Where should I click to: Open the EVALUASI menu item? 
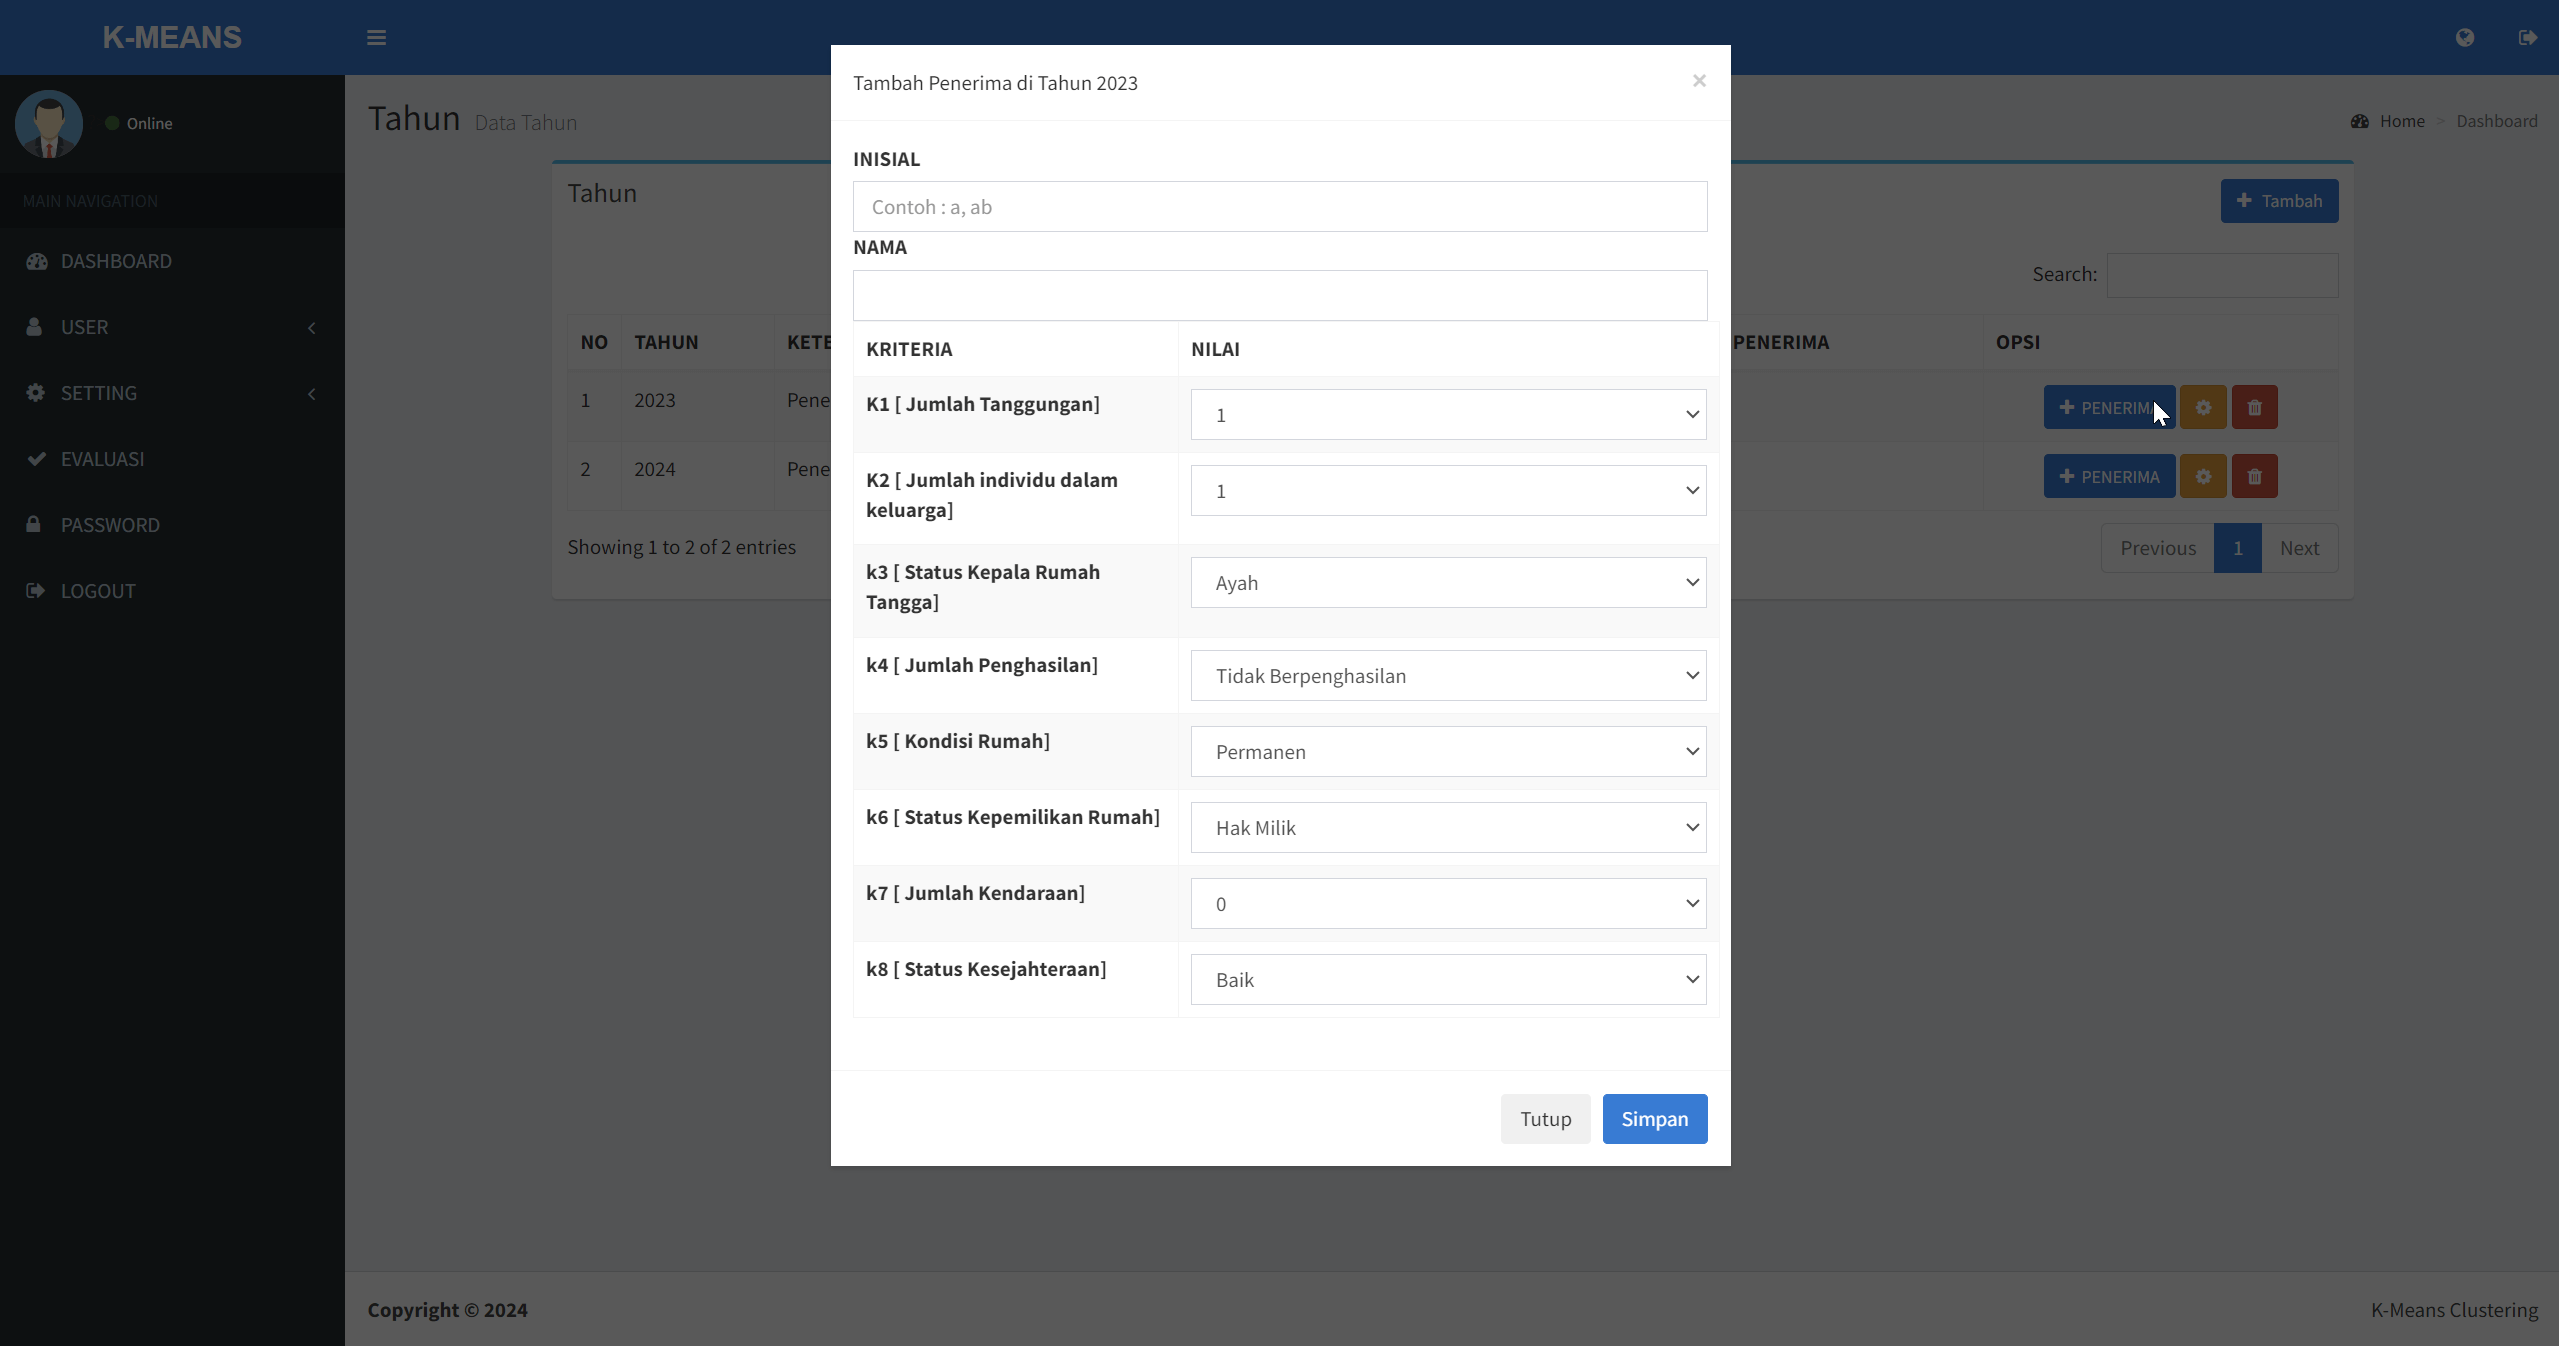pyautogui.click(x=102, y=459)
